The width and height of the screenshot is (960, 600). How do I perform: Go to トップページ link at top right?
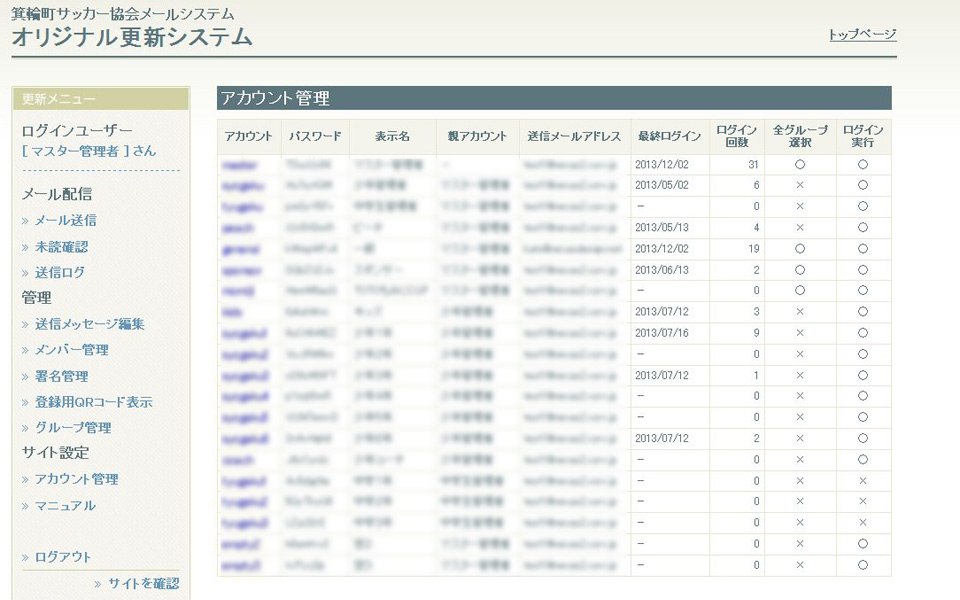click(x=862, y=35)
